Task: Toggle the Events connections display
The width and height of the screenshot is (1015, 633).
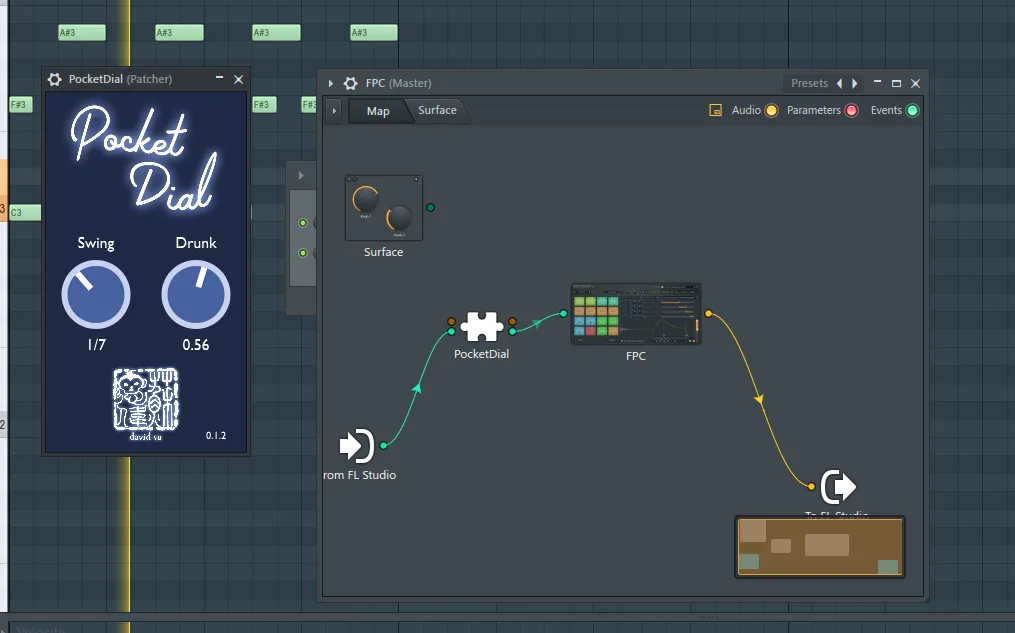Action: 912,111
